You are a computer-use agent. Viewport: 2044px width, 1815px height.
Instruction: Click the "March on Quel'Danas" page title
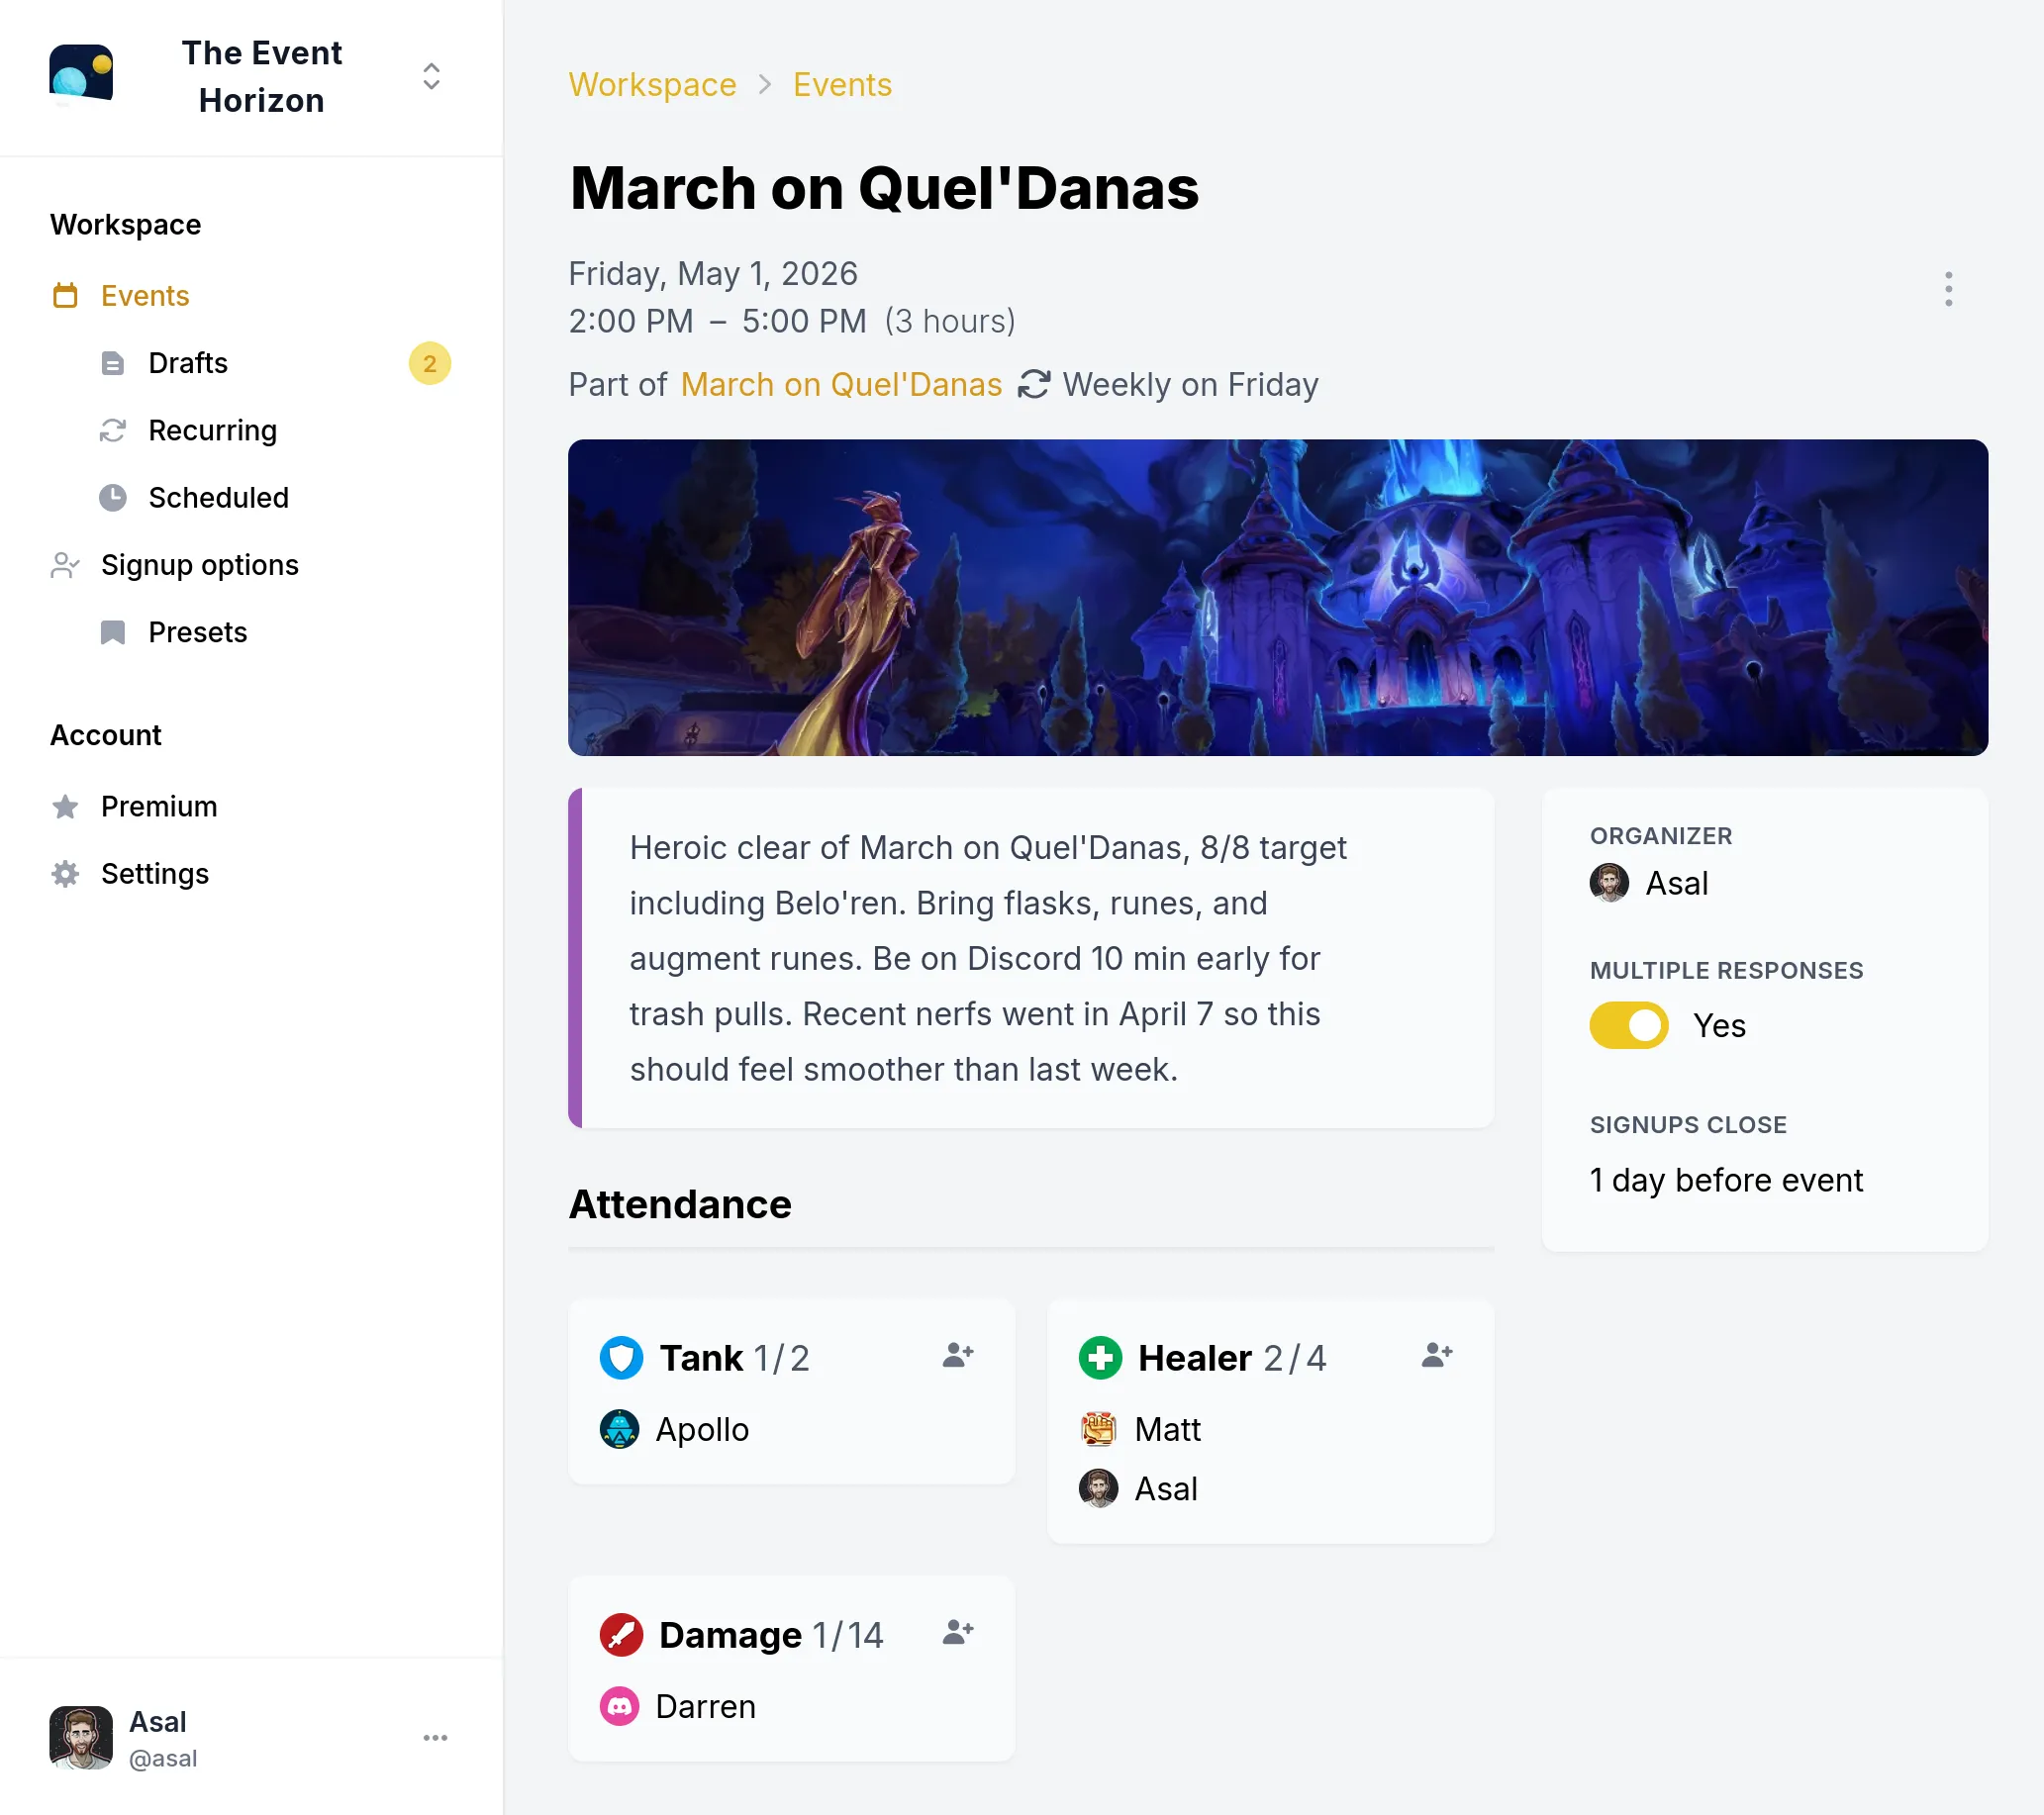(x=884, y=188)
